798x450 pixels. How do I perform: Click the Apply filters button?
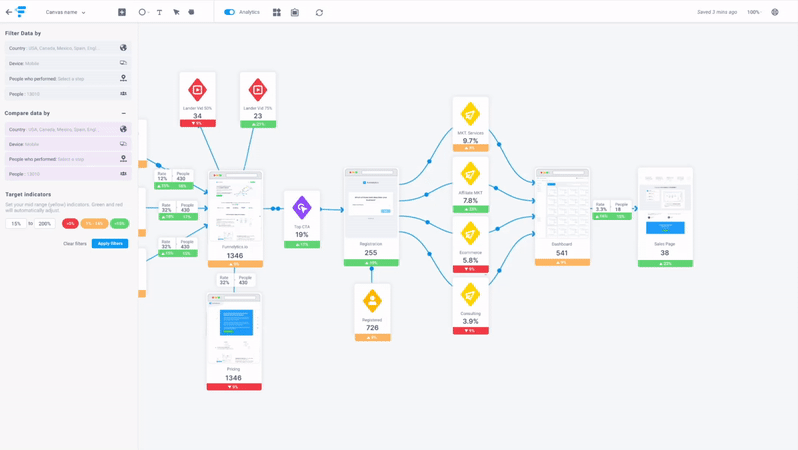pyautogui.click(x=110, y=243)
